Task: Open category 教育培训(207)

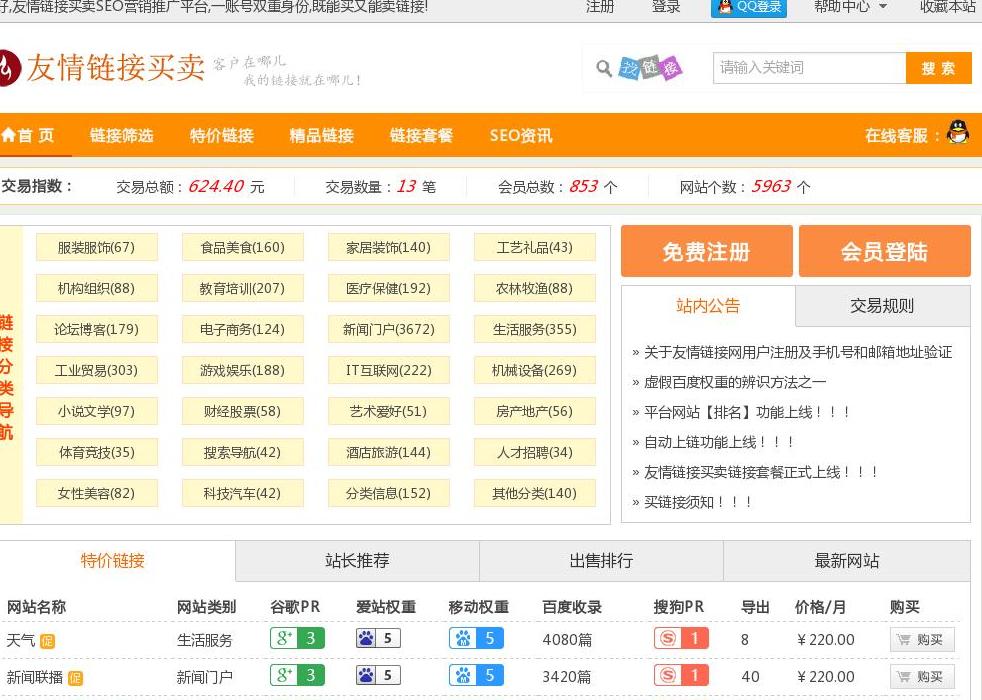Action: [x=242, y=289]
